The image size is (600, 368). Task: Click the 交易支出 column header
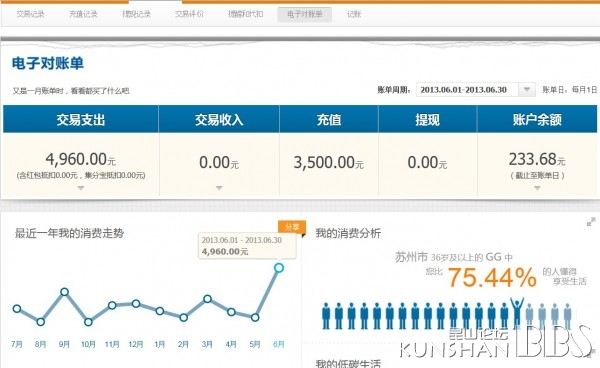coord(81,119)
